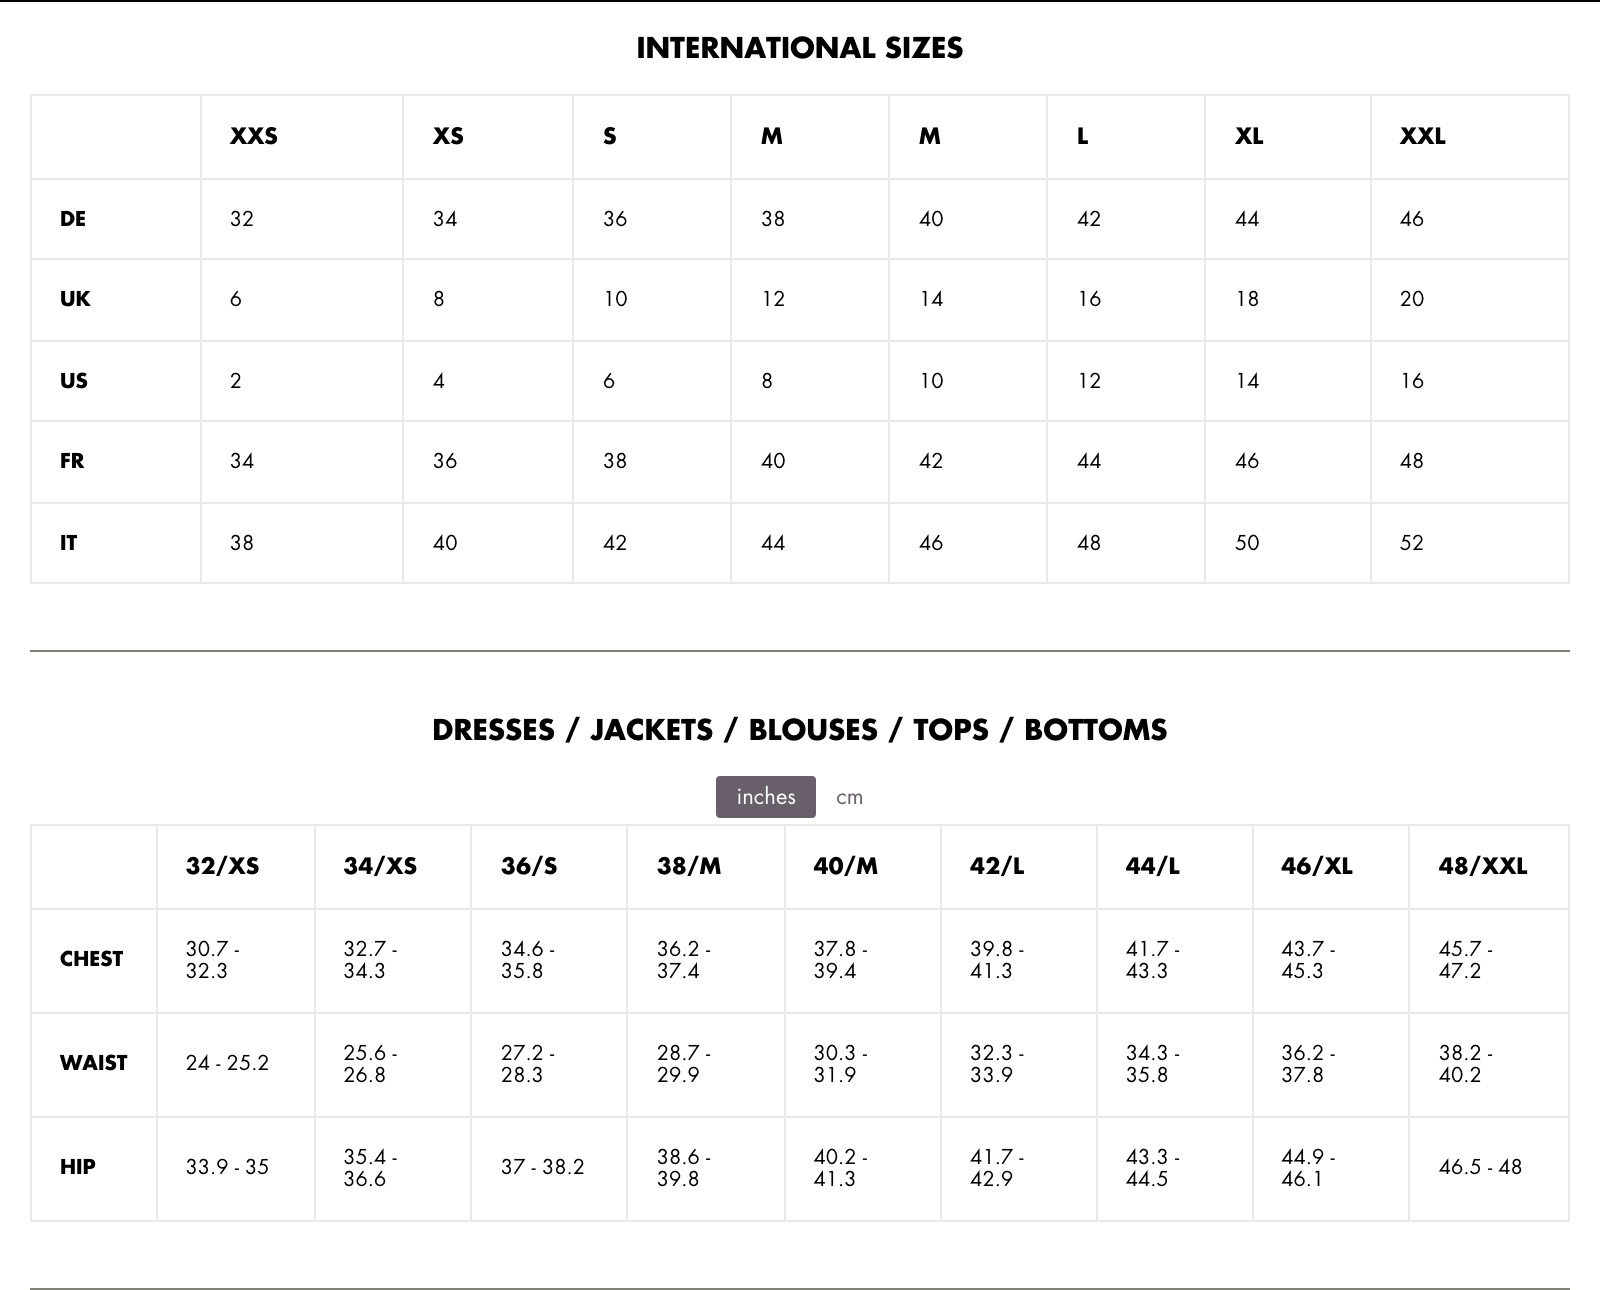The image size is (1600, 1290).
Task: Click the 48/XXL column header
Action: (1483, 867)
